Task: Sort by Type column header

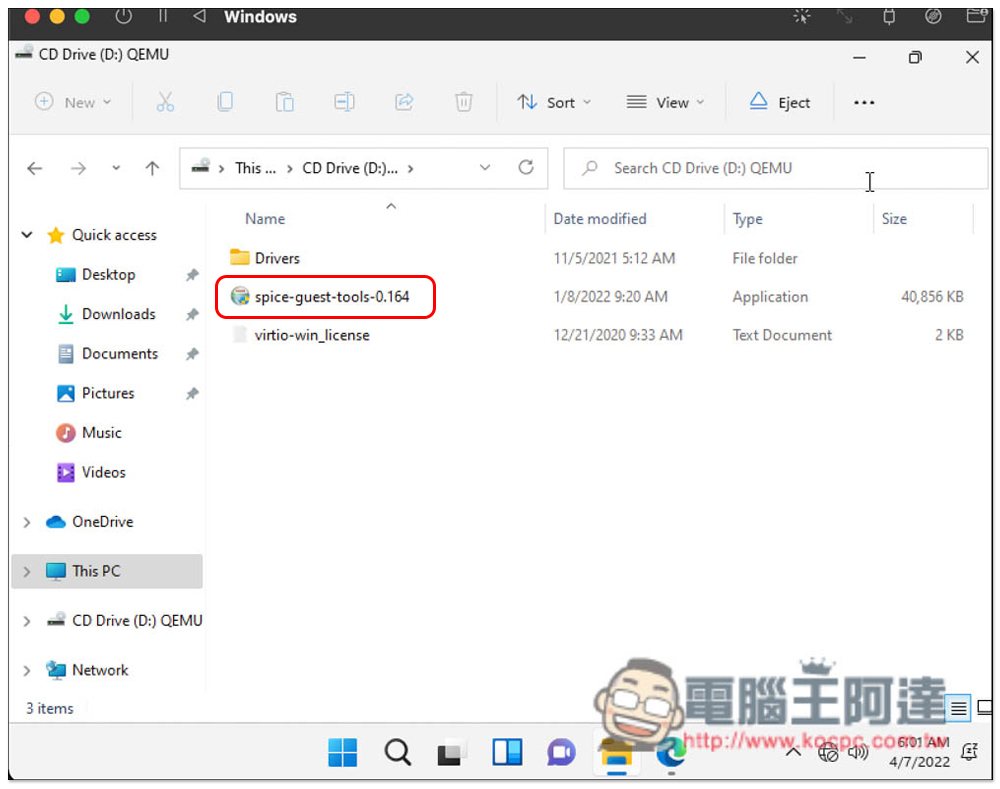Action: [747, 219]
